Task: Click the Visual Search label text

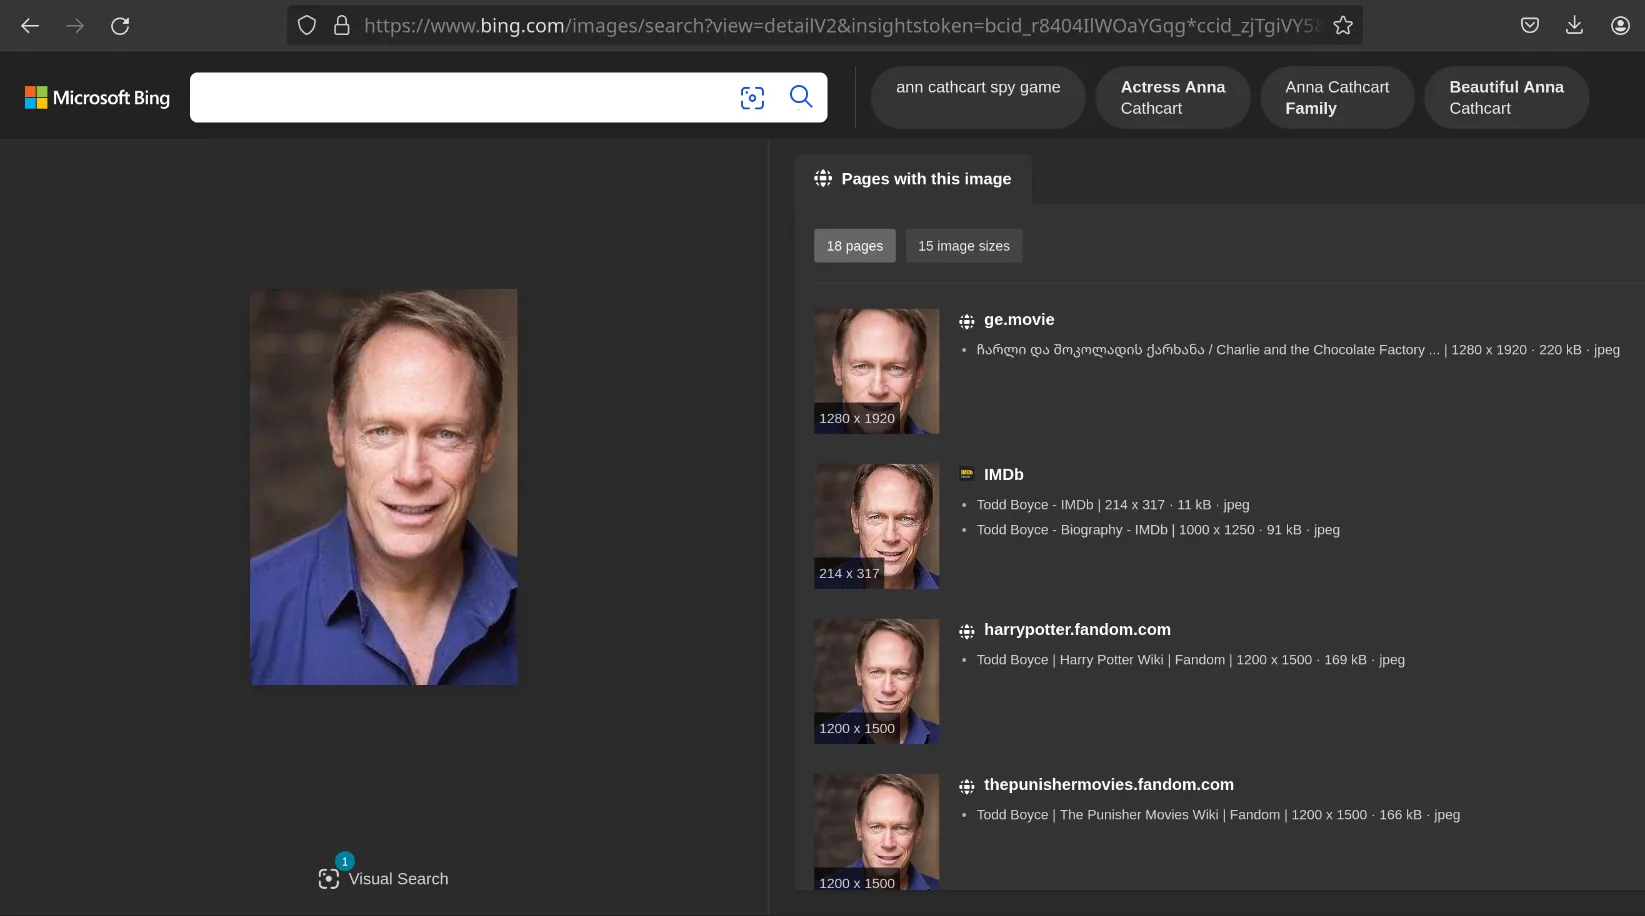Action: point(398,879)
